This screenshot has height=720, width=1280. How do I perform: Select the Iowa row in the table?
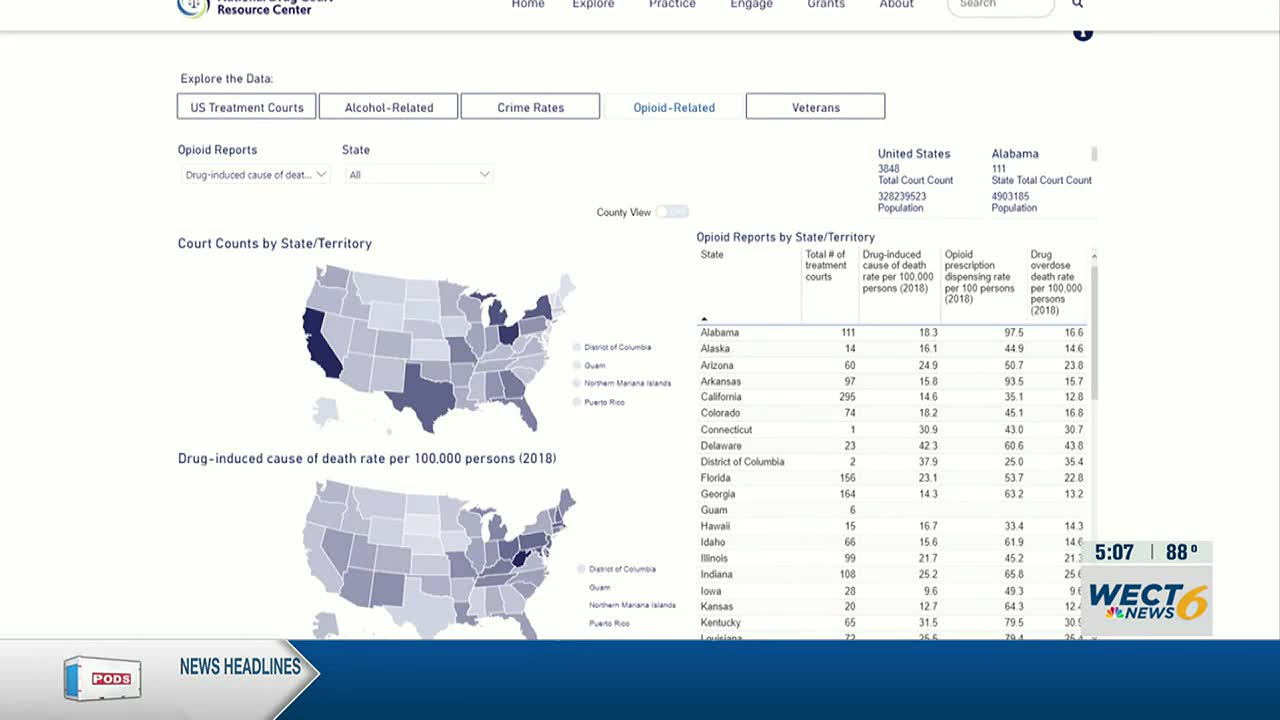891,591
